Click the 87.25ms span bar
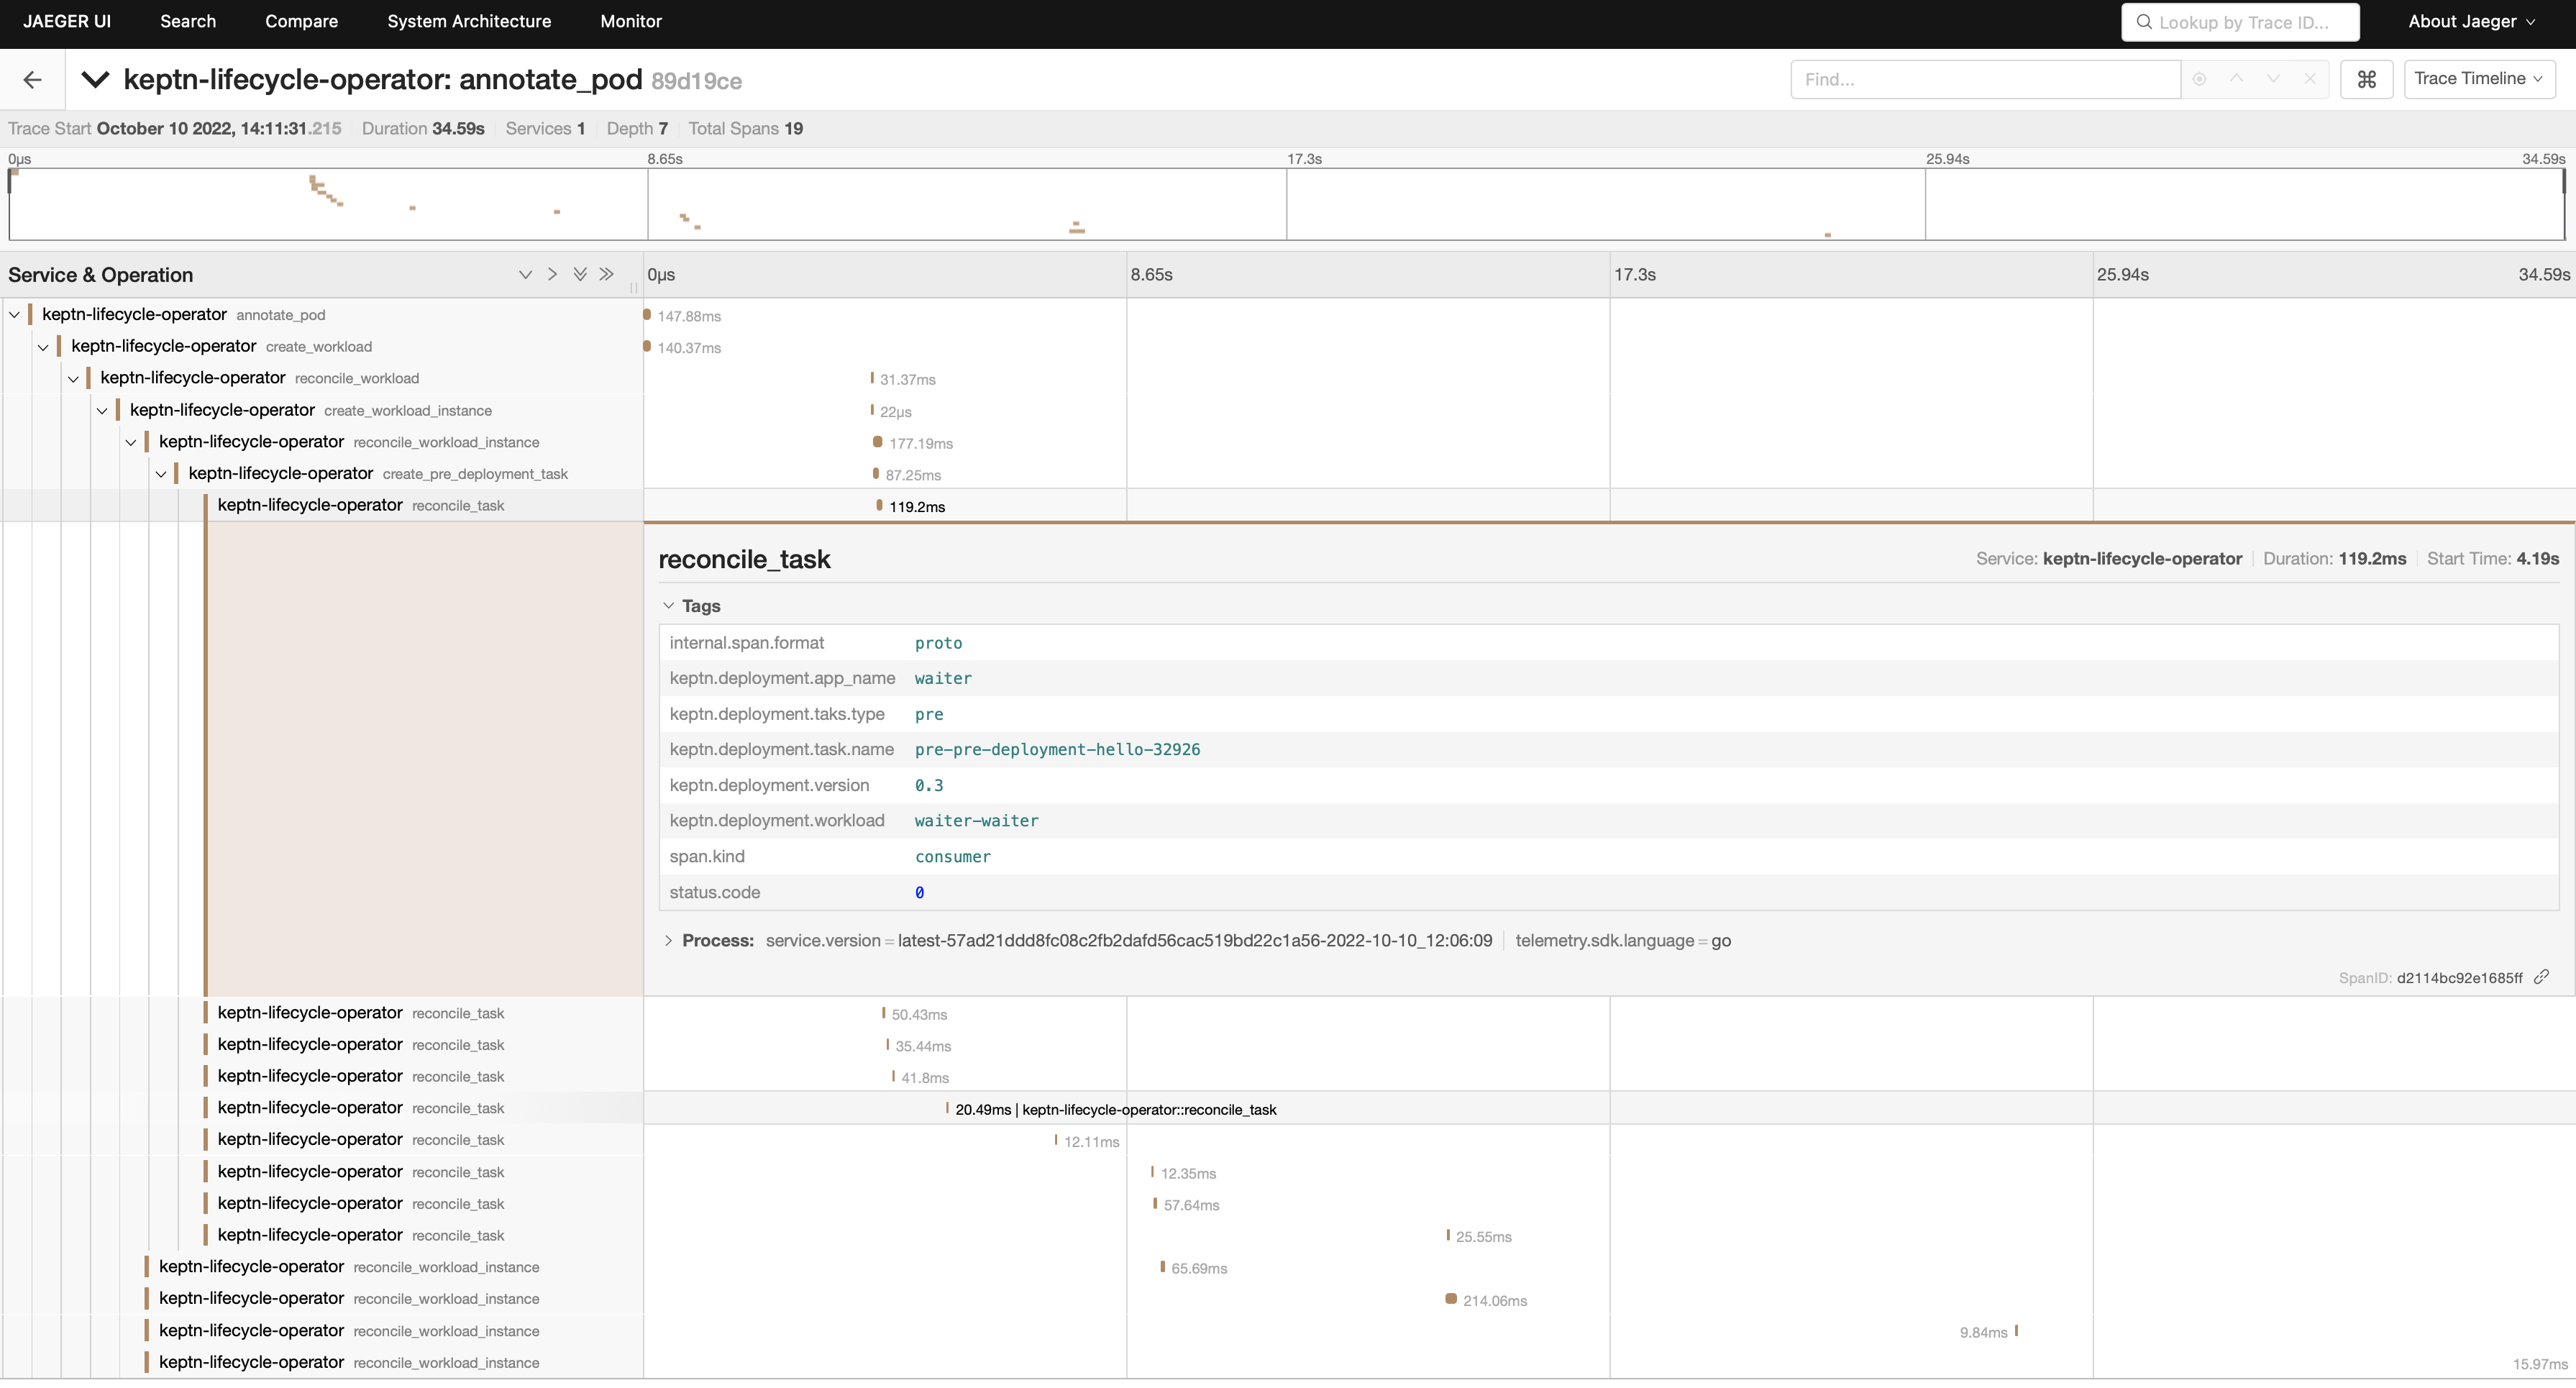Screen dimensions: 2576x1388 876,474
